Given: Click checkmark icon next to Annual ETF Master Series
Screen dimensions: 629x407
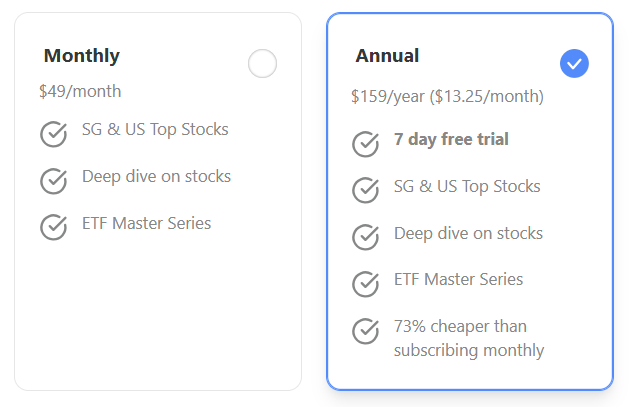Looking at the screenshot, I should 365,284.
